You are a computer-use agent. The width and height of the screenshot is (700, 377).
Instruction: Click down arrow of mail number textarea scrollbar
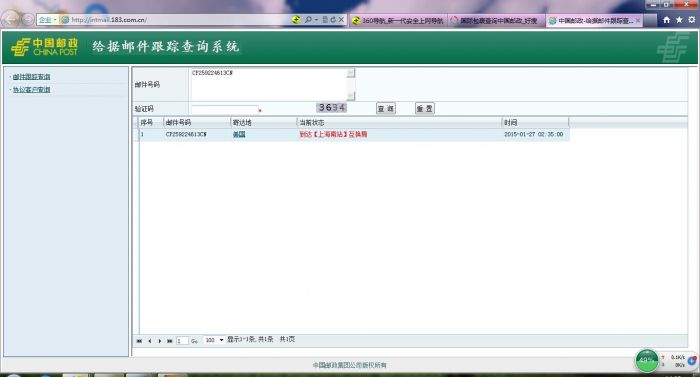click(x=351, y=96)
